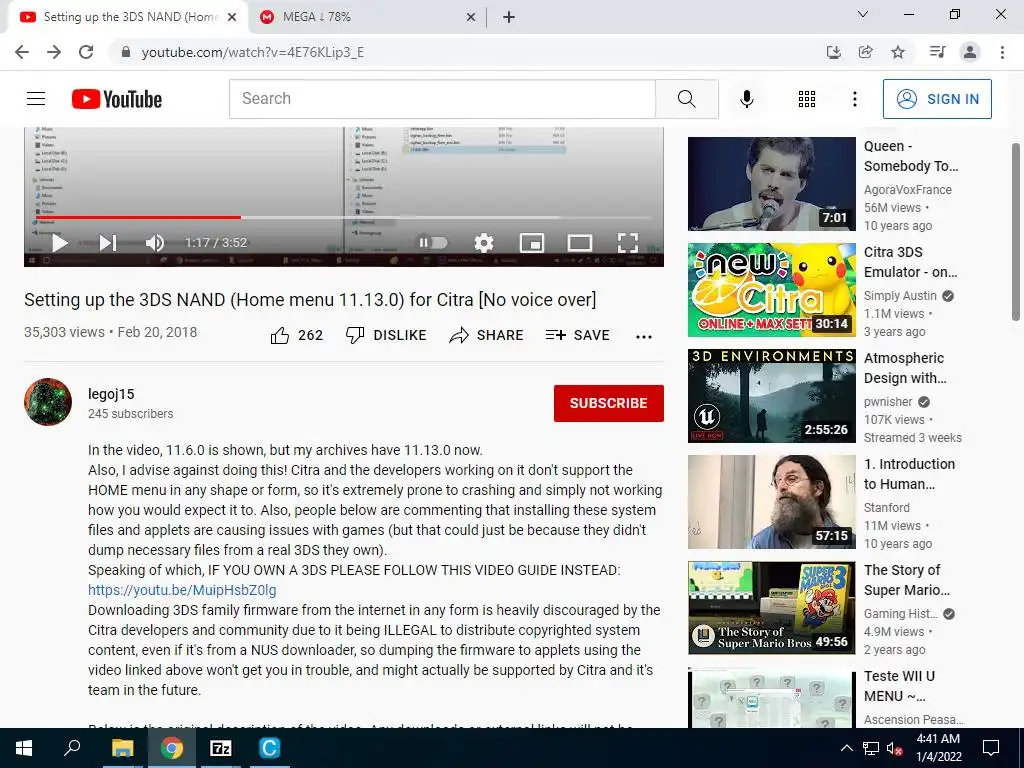Open the Teste WII U MENU video title
This screenshot has height=768, width=1024.
[x=899, y=686]
